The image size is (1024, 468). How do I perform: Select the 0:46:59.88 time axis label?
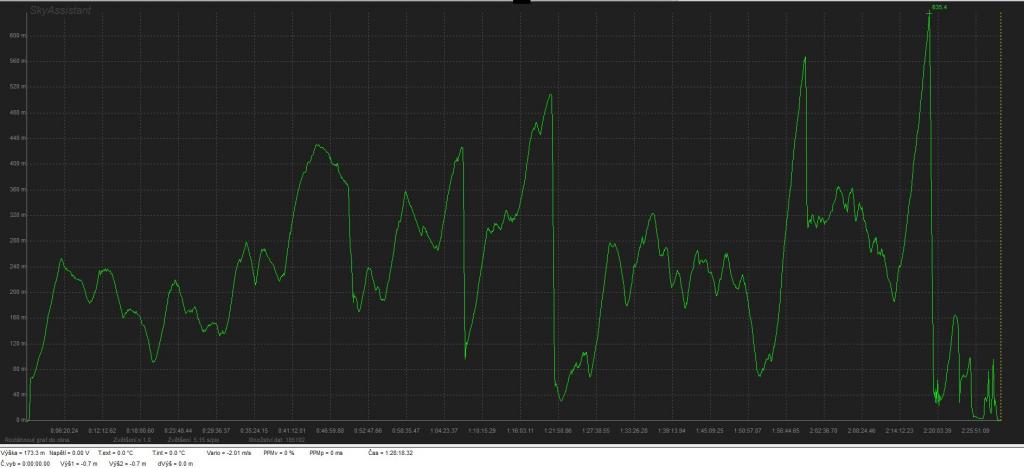(329, 430)
